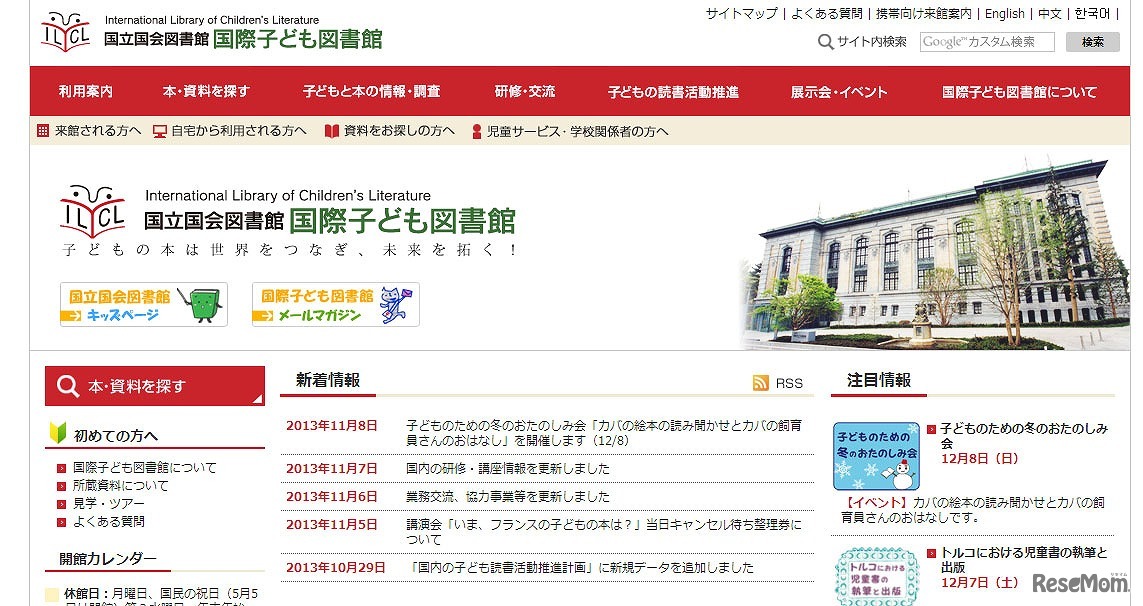This screenshot has width=1143, height=606.
Task: Open the 子どもと本の情報・調査 menu
Action: (x=372, y=91)
